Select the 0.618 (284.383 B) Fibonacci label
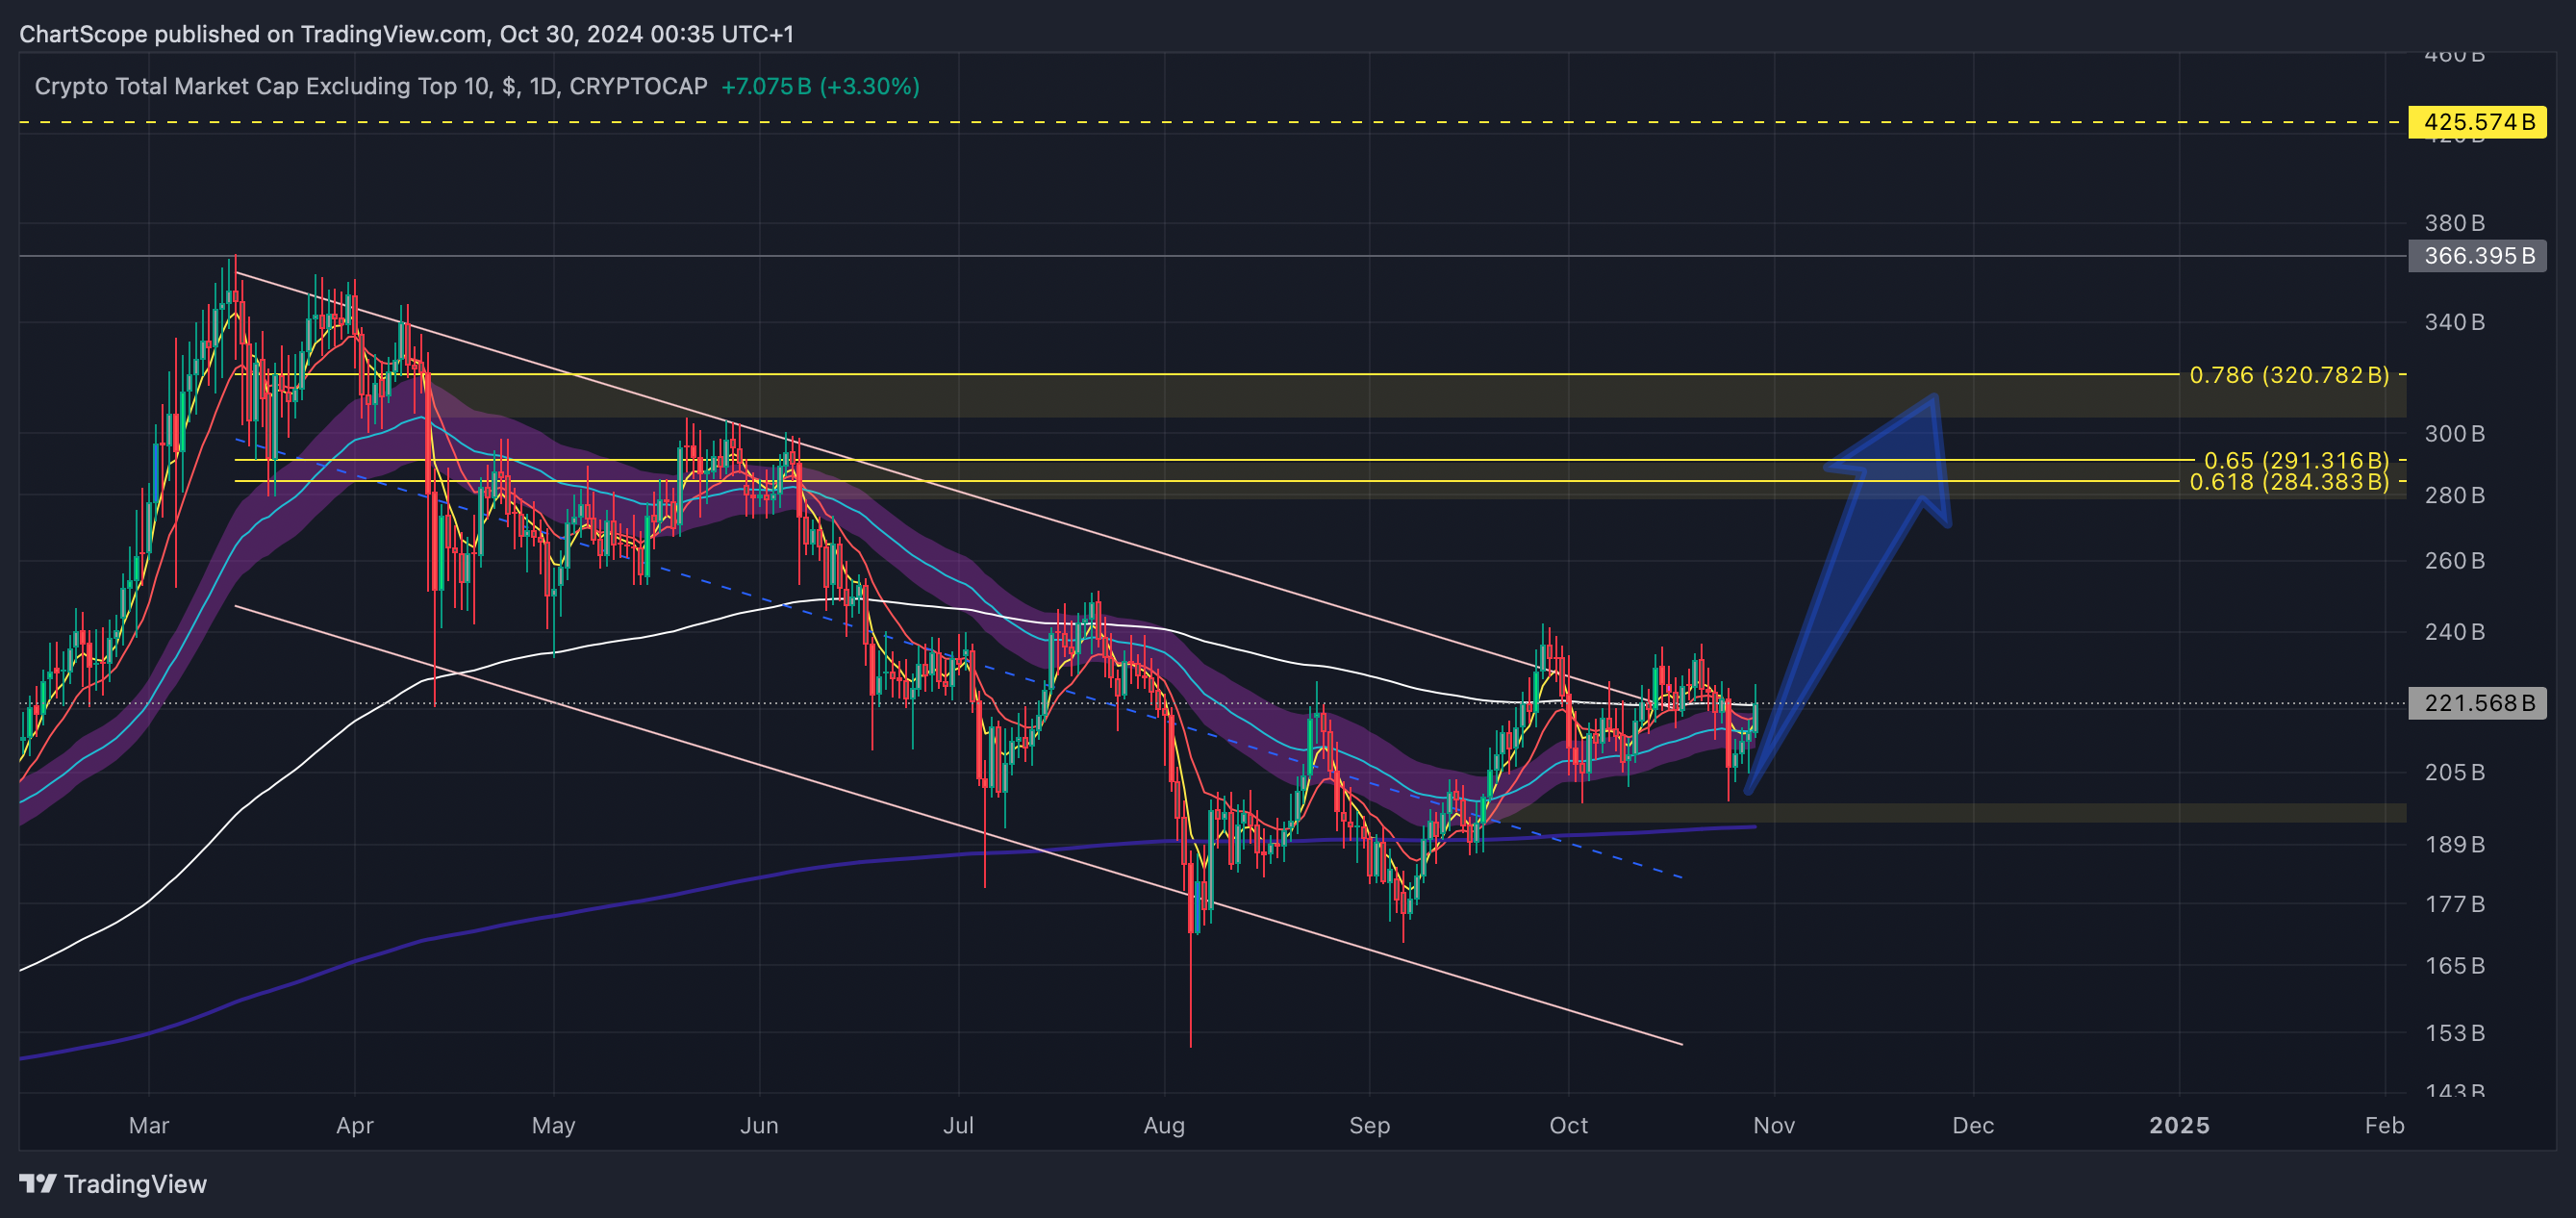The width and height of the screenshot is (2576, 1218). pos(2288,482)
